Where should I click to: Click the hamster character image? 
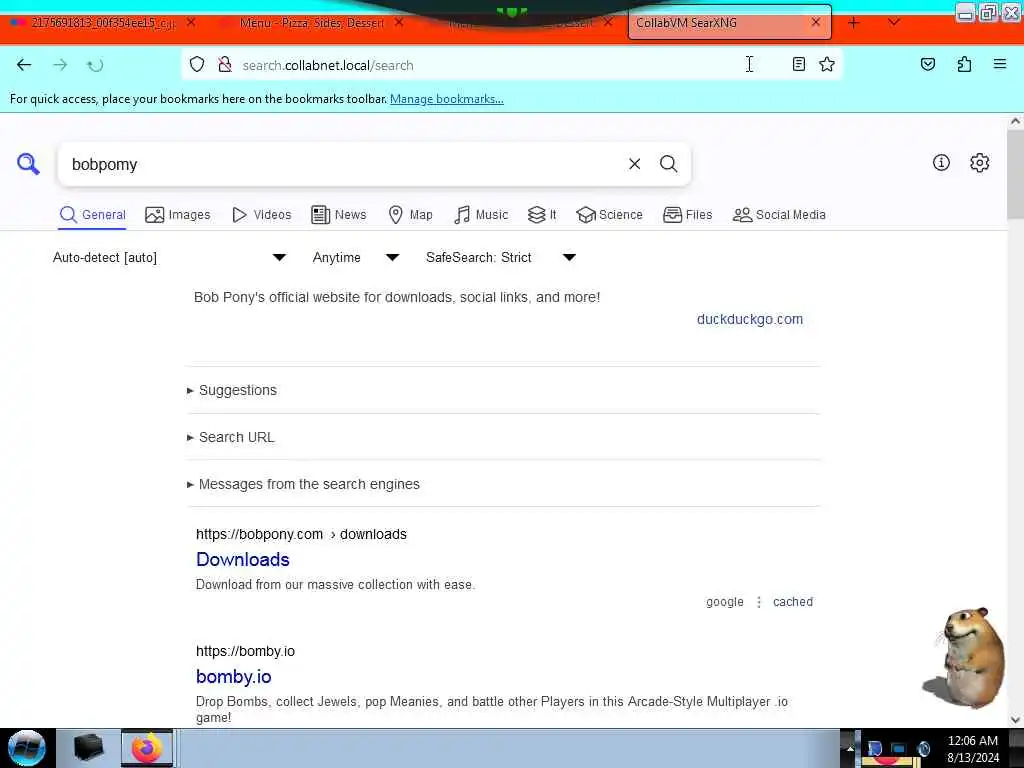point(966,658)
